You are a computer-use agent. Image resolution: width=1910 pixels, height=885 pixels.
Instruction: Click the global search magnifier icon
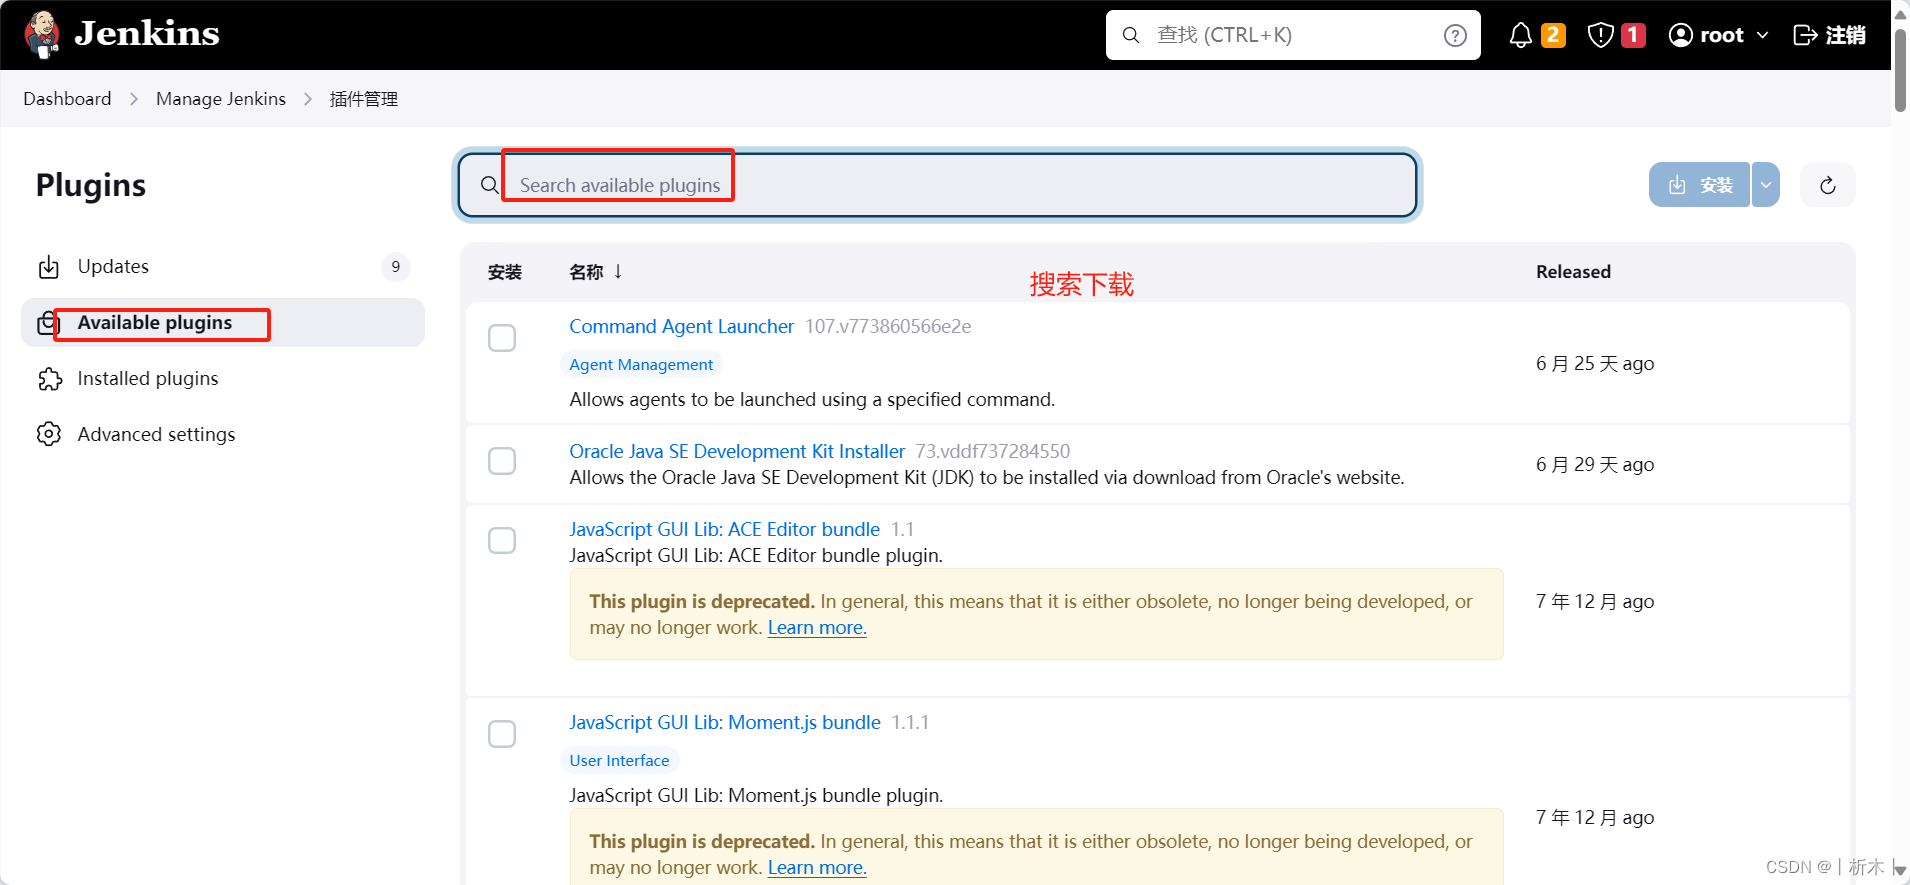[1131, 35]
